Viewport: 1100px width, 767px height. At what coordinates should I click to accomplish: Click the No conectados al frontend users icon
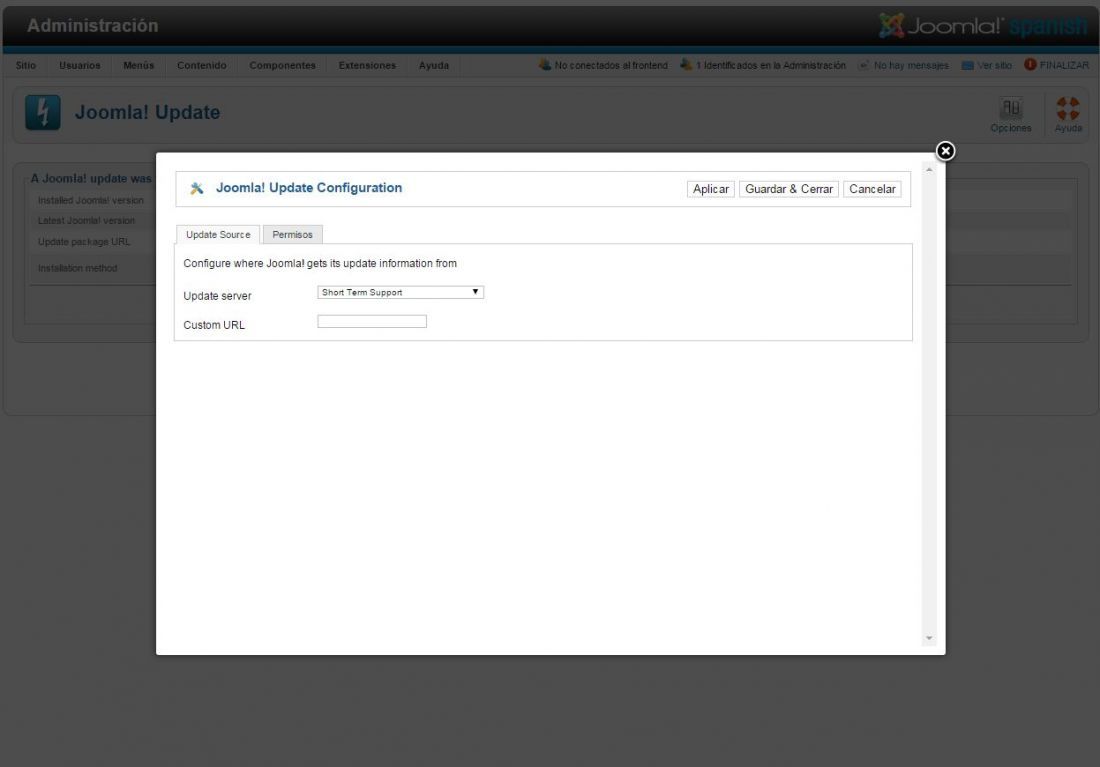point(544,65)
